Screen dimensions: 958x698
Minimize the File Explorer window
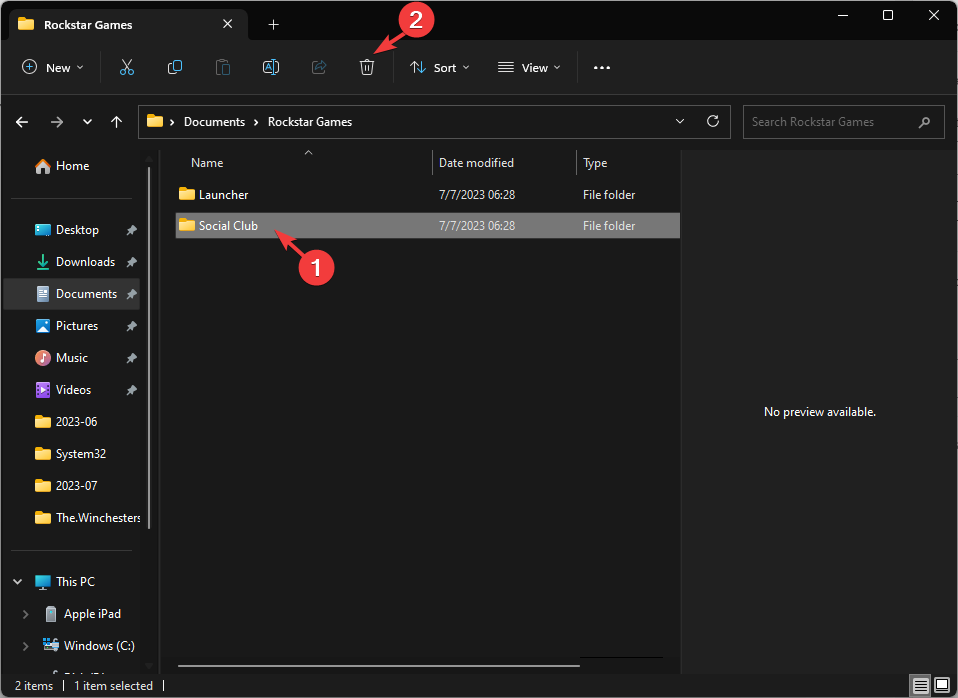843,15
